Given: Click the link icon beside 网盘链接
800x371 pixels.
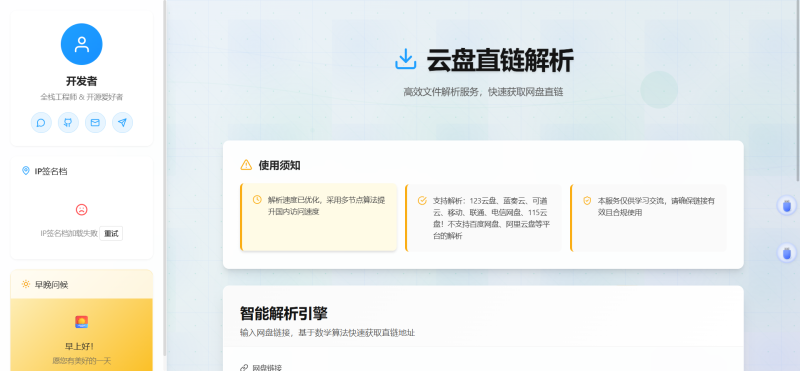Looking at the screenshot, I should (x=244, y=367).
